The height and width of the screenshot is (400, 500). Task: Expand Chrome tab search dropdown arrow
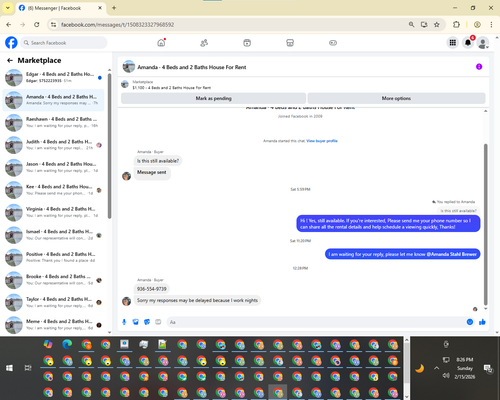click(8, 8)
